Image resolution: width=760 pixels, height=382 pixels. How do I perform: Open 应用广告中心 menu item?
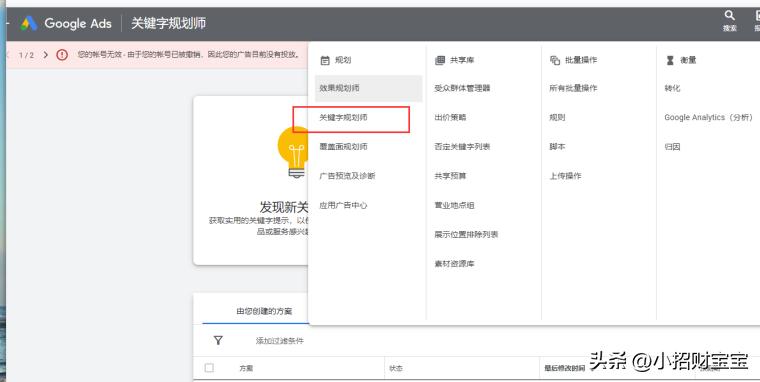click(343, 205)
